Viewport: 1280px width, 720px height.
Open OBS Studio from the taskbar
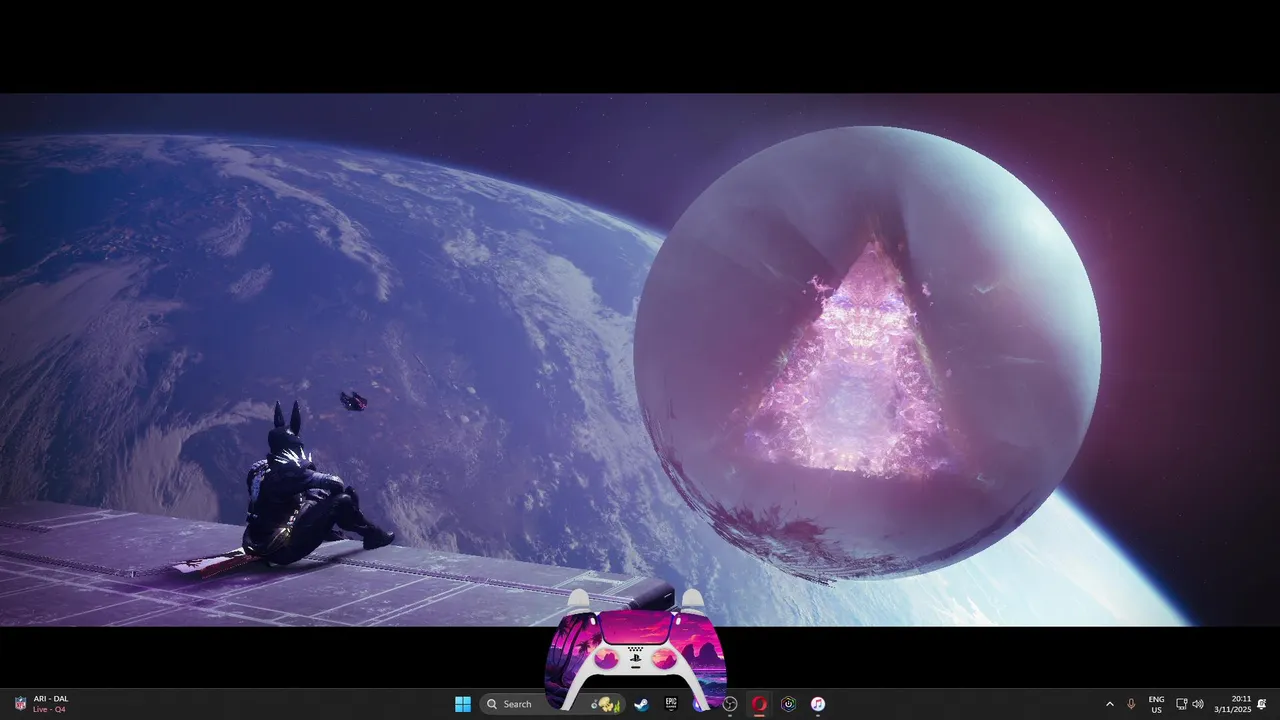point(730,704)
